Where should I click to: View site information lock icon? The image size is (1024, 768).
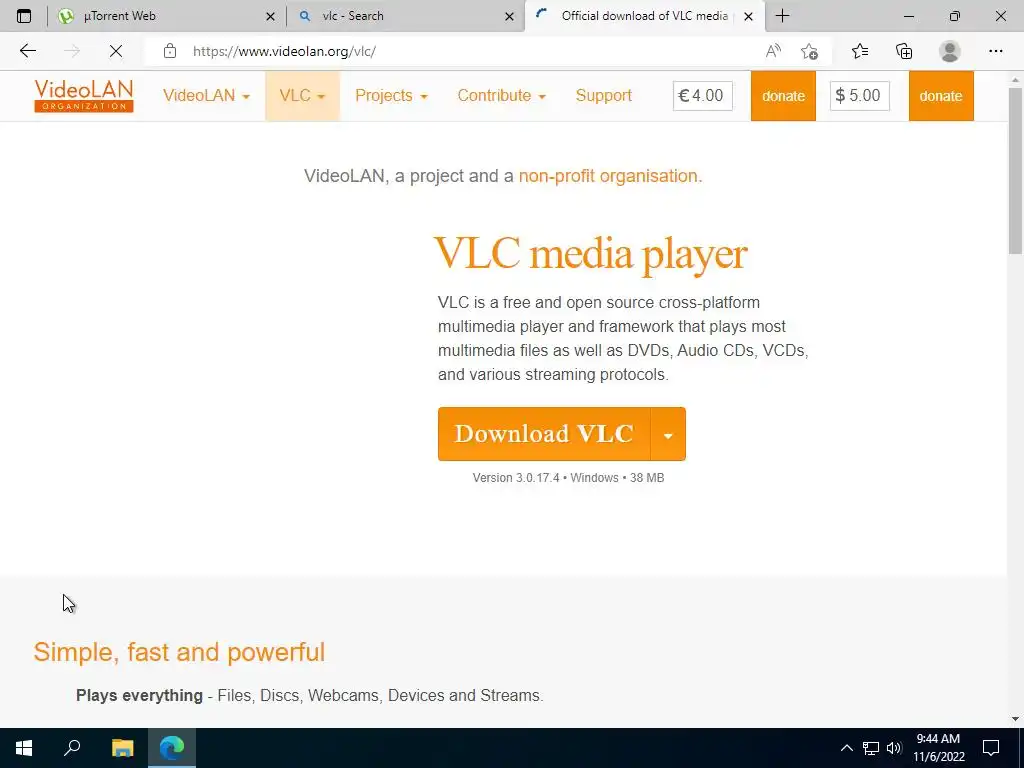pos(170,51)
